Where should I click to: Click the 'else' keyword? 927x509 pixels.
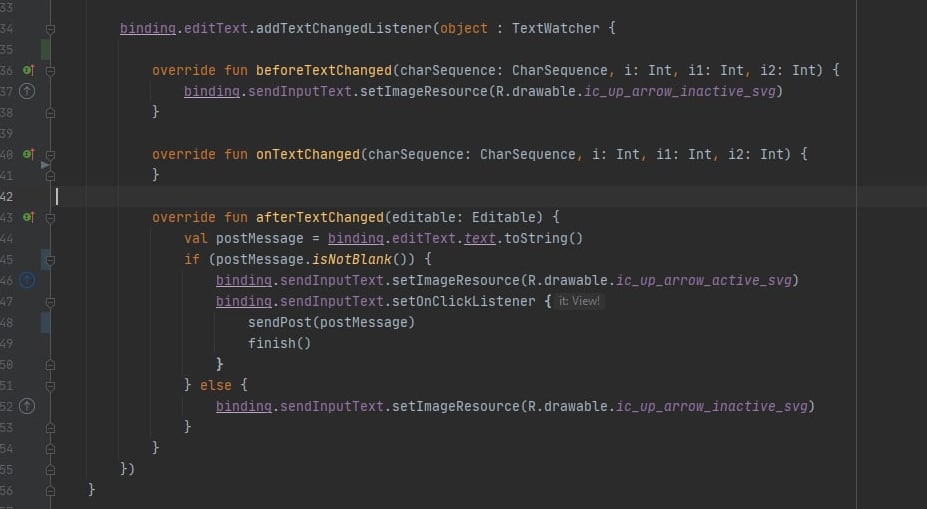pos(216,385)
